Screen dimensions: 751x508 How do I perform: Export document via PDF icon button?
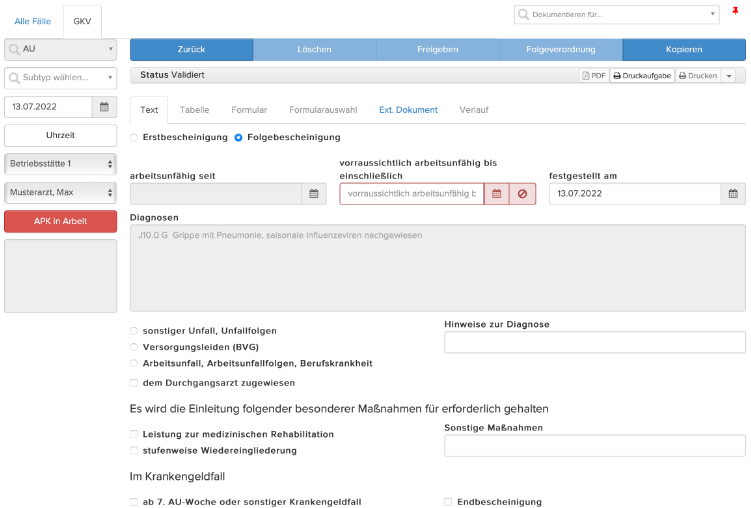[594, 76]
